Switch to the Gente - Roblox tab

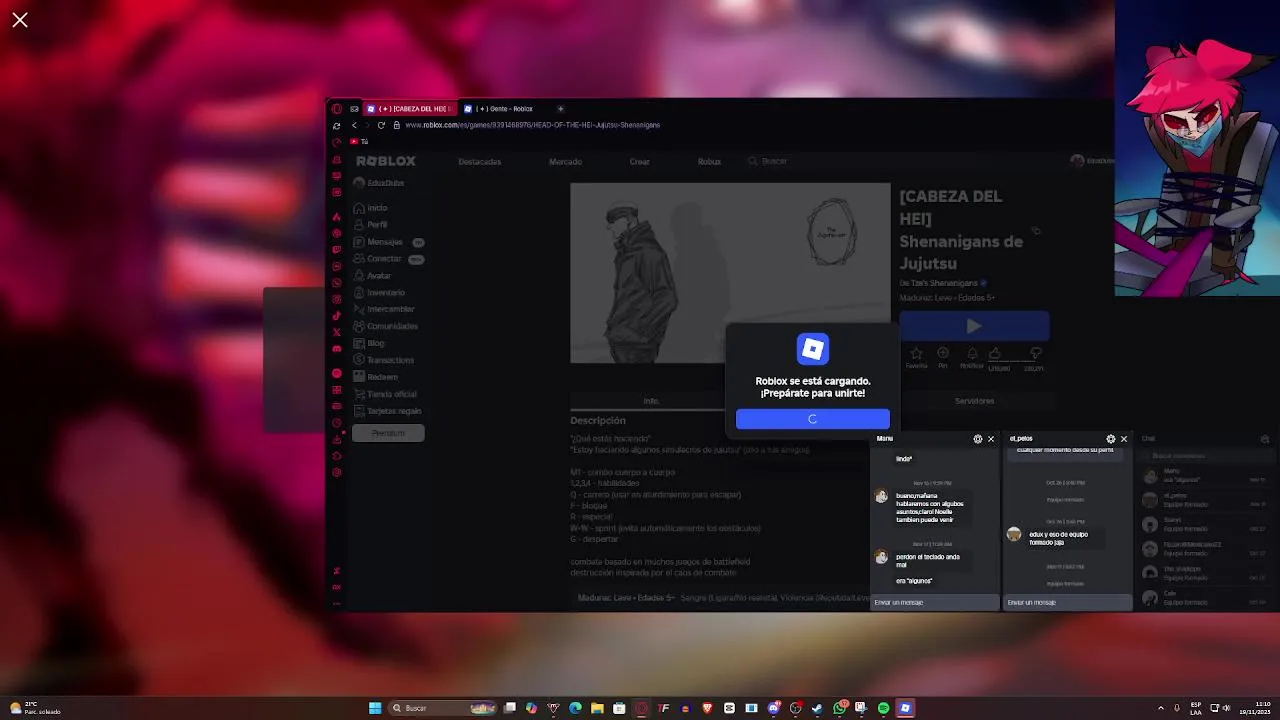[503, 109]
